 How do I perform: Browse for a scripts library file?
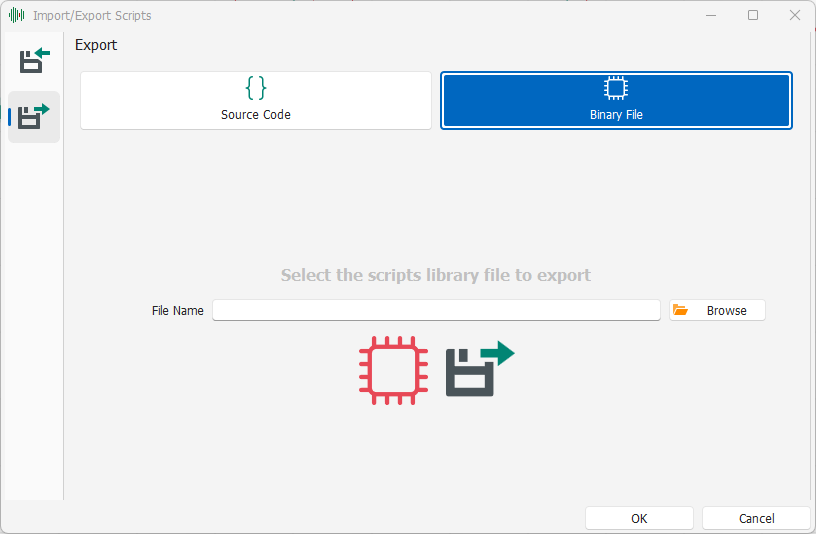click(x=717, y=310)
